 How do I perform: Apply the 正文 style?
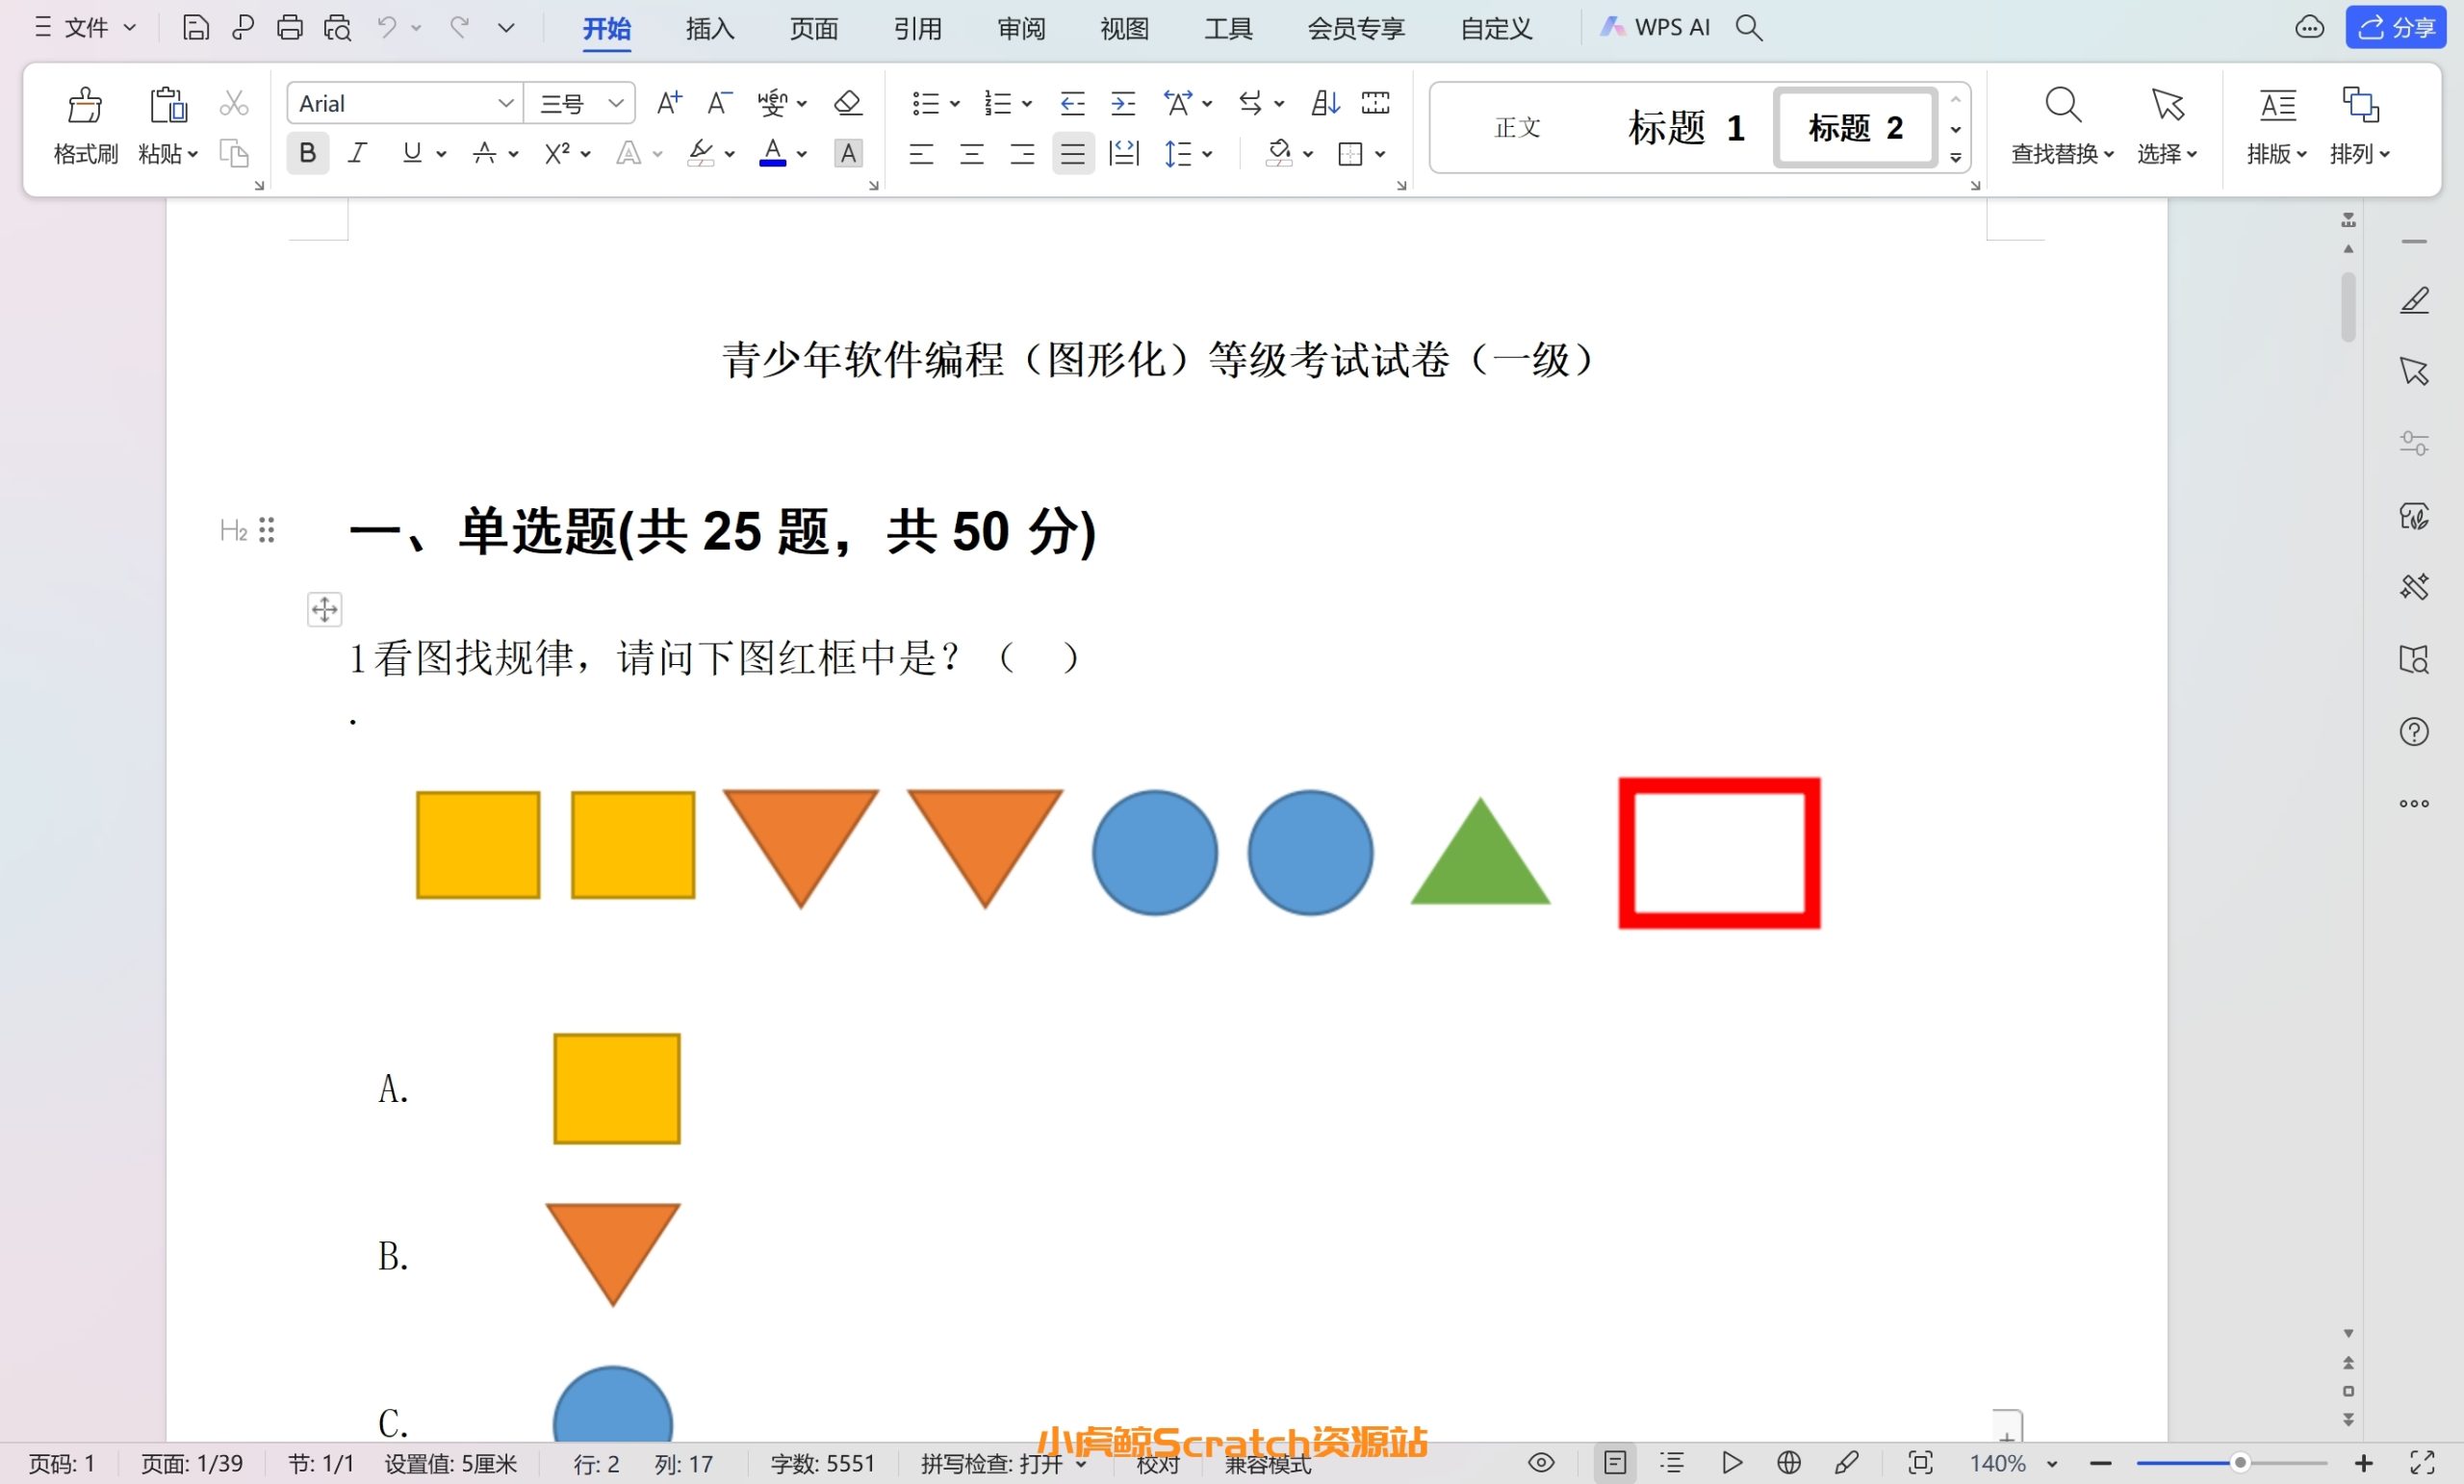[1517, 128]
